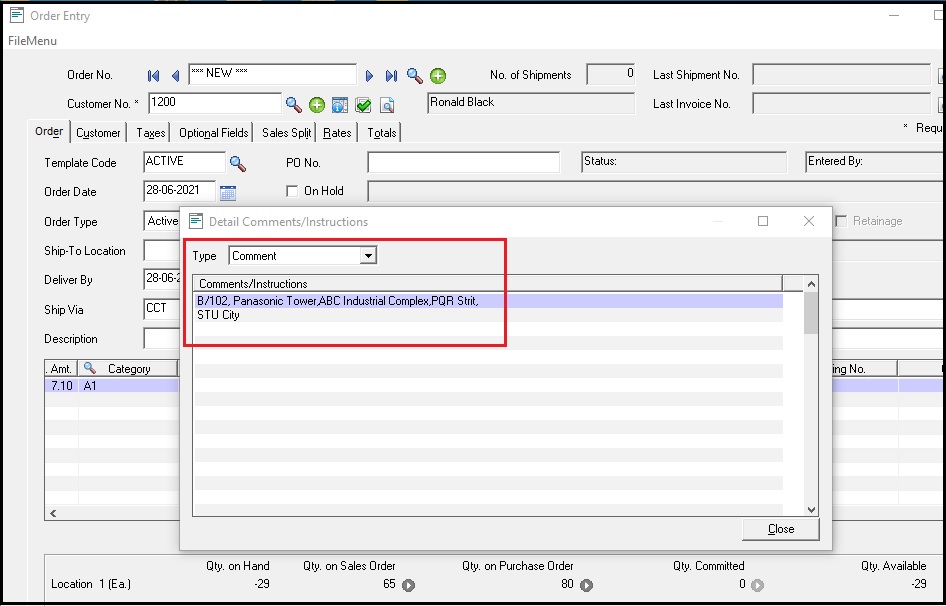
Task: Click the Close button in comments dialog
Action: tap(781, 529)
